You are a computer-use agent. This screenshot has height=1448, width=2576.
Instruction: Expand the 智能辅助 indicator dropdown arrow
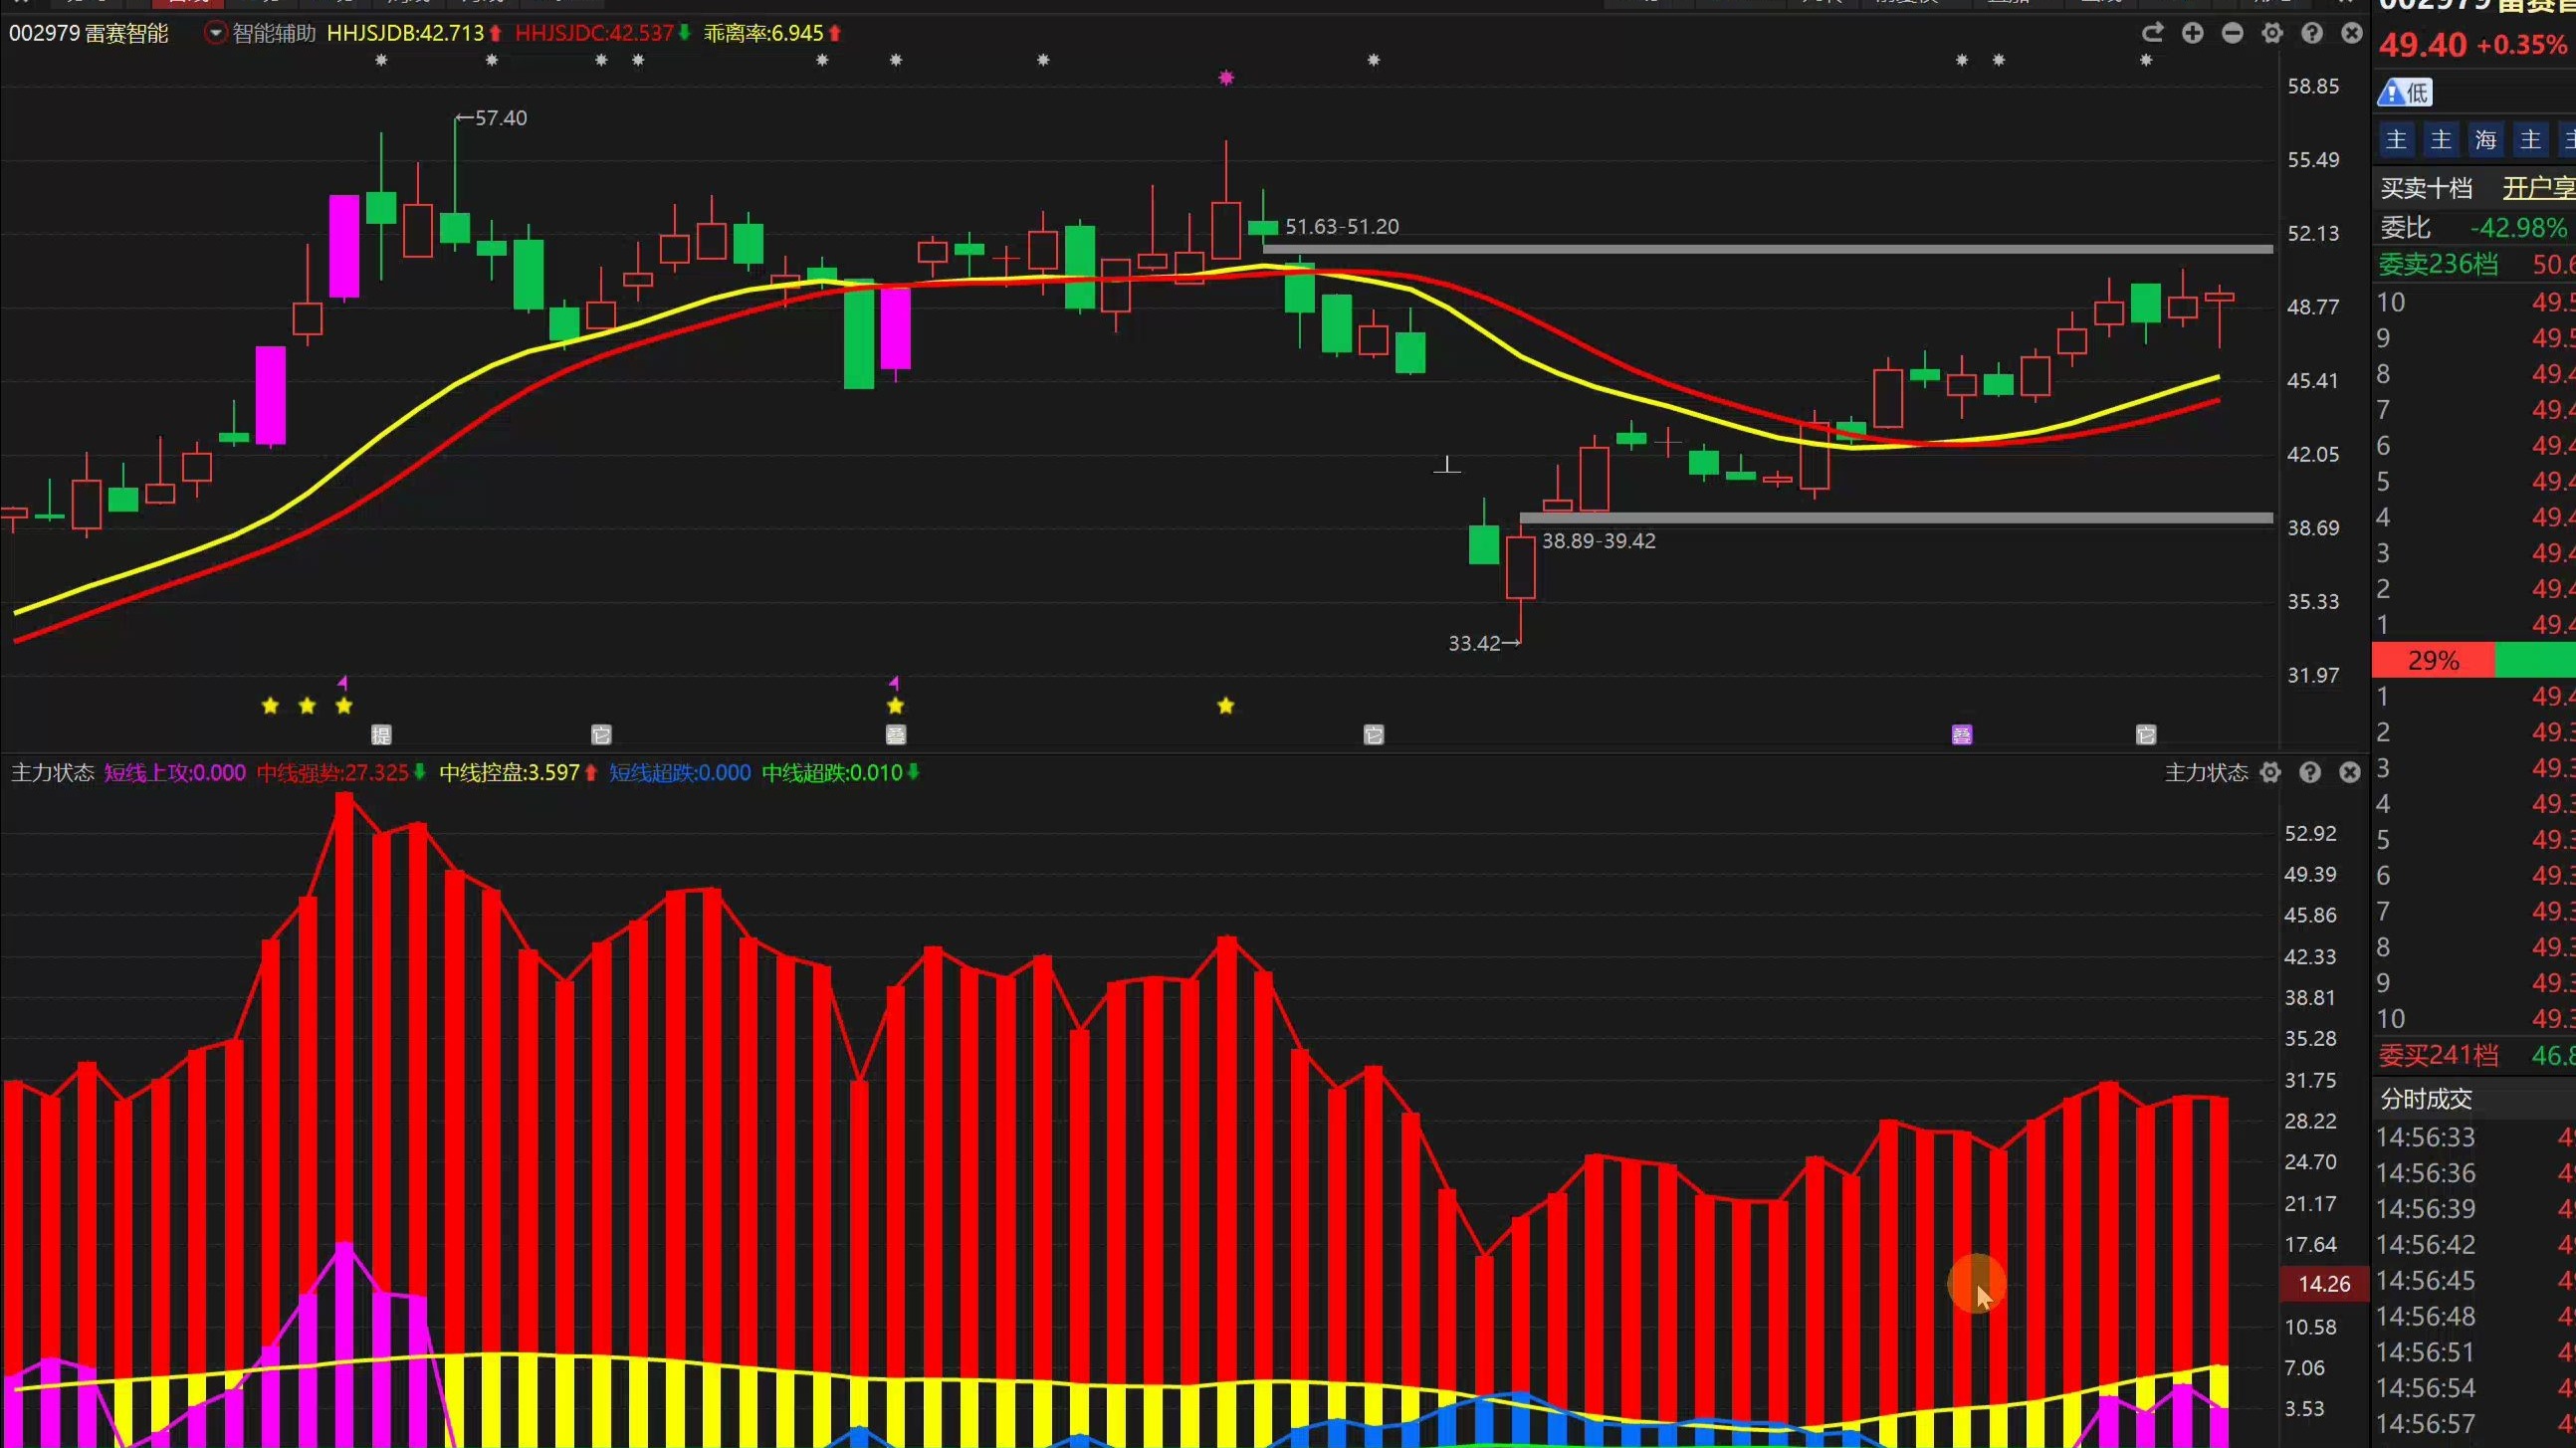click(x=215, y=33)
